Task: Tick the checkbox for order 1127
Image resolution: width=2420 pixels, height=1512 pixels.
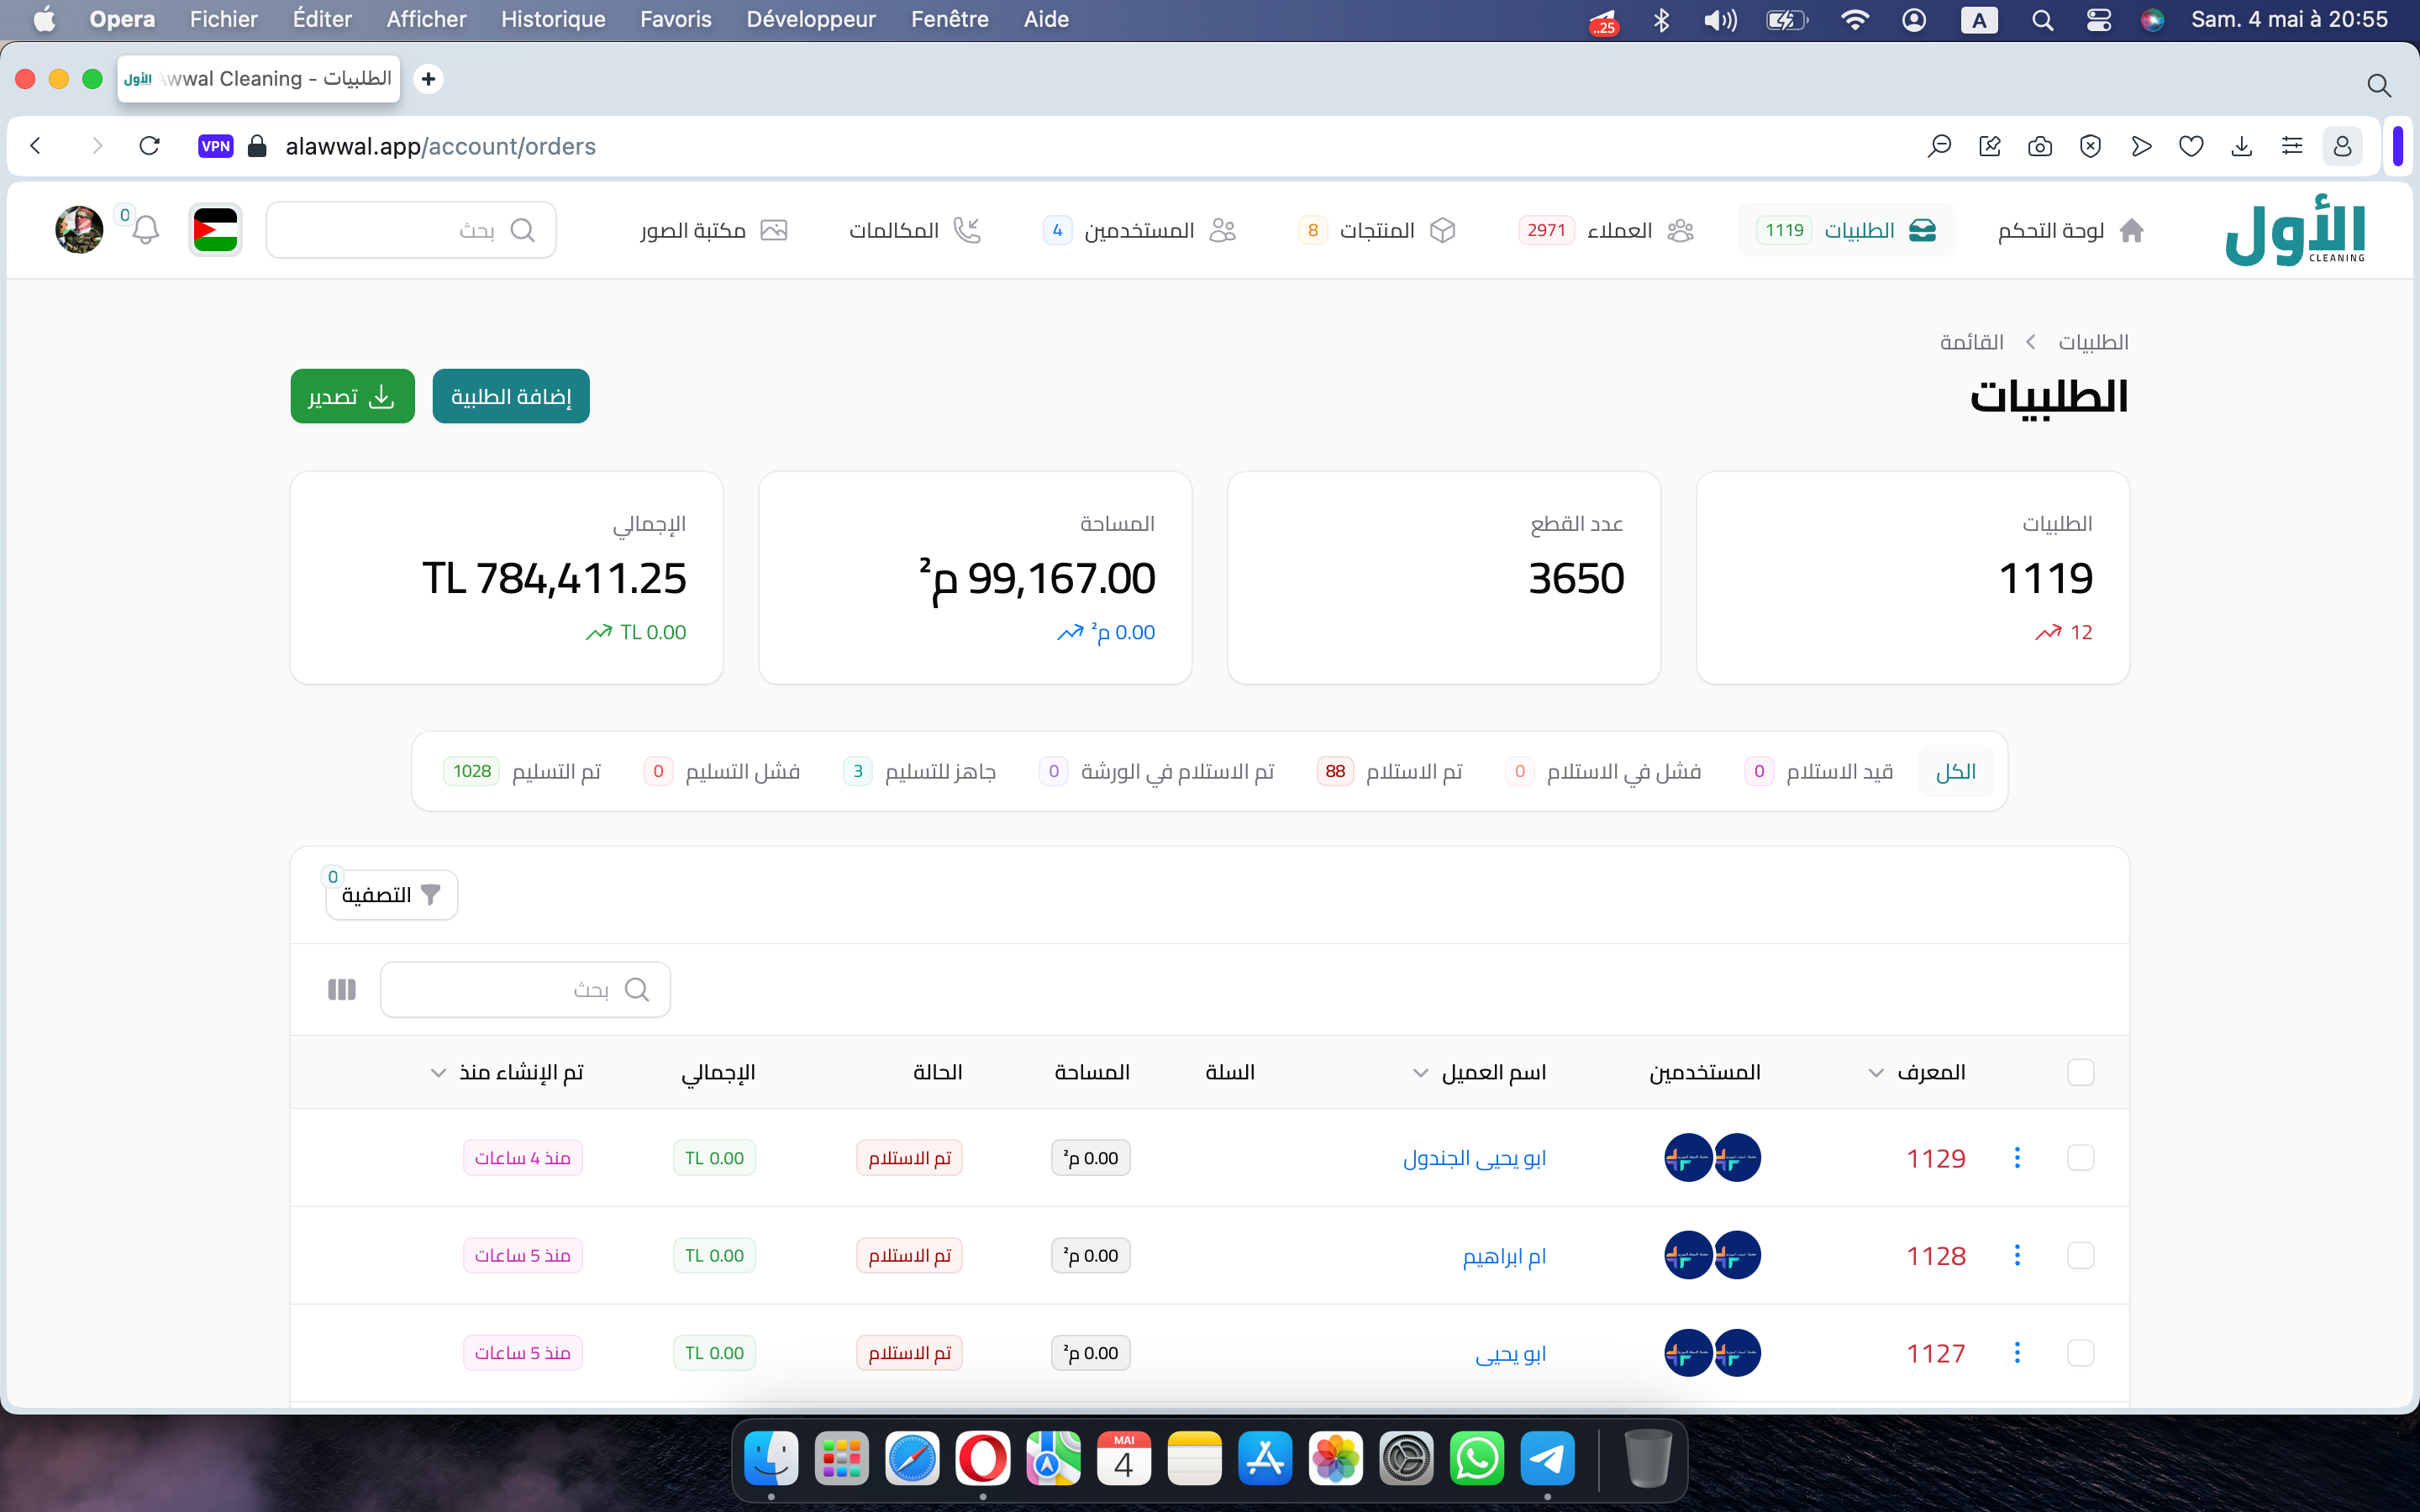Action: click(2080, 1353)
